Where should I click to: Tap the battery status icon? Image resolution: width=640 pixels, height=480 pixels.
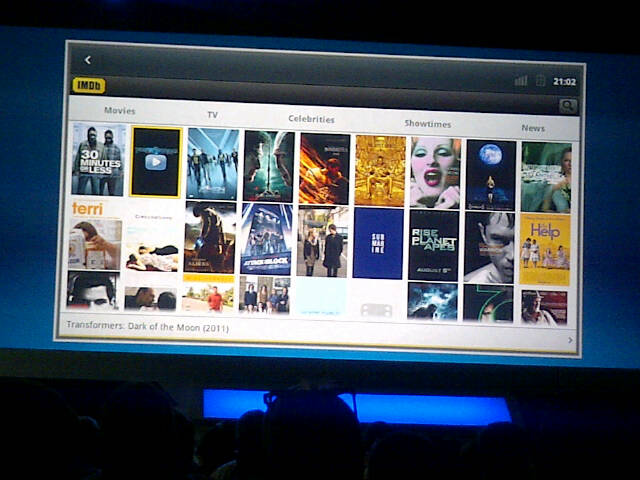pos(540,81)
